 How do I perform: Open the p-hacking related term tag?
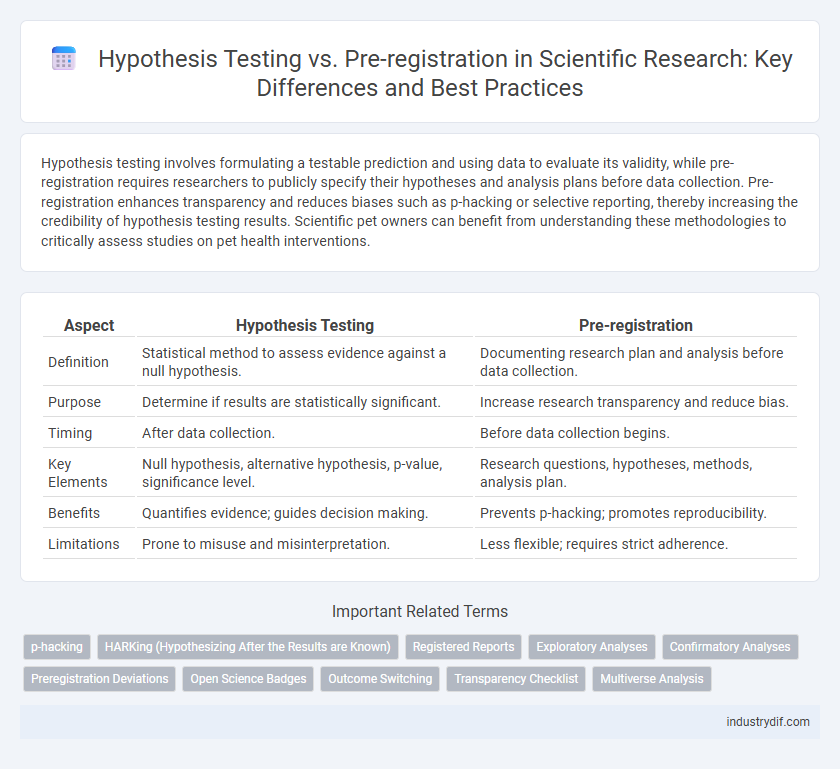pos(57,647)
